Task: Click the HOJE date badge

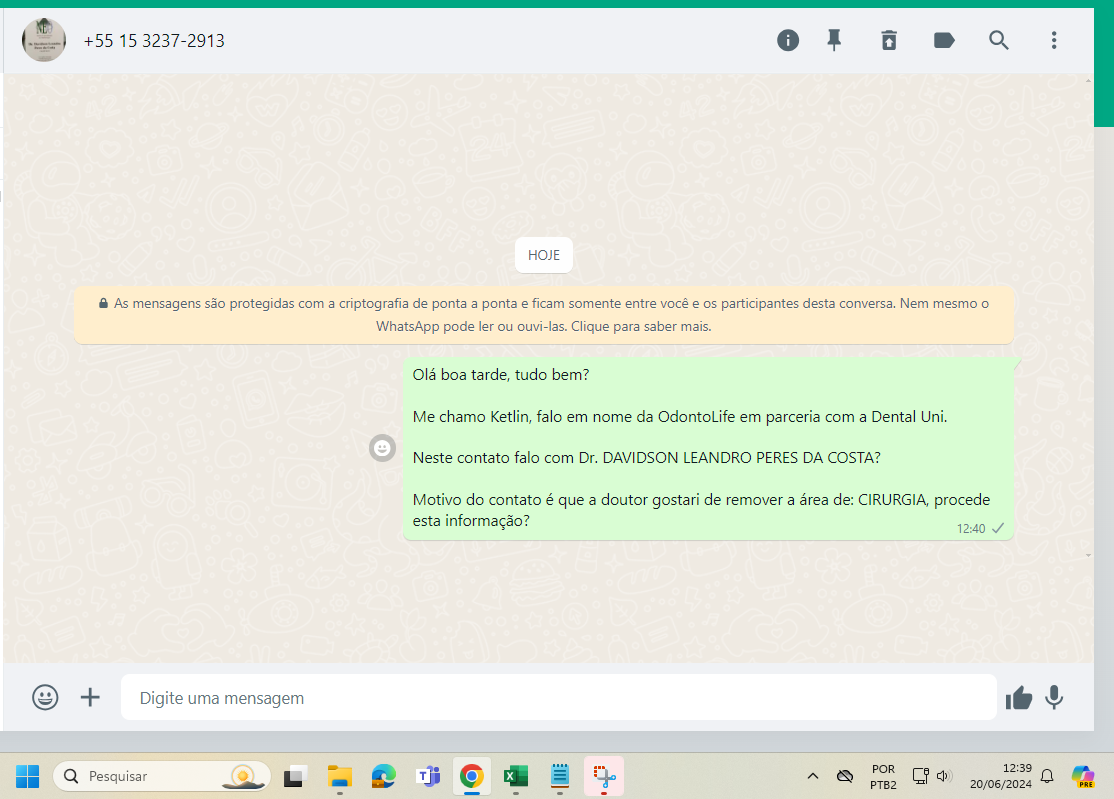Action: (x=544, y=255)
